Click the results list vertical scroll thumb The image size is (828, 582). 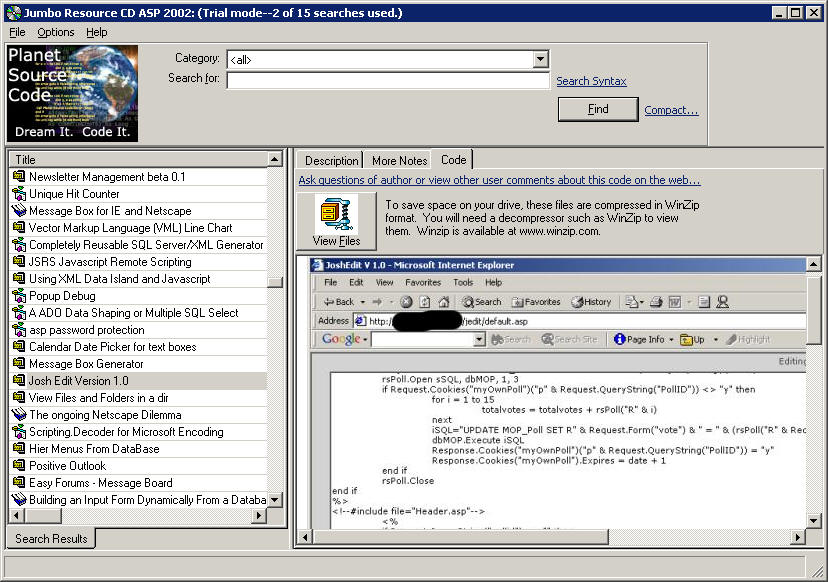coord(275,283)
